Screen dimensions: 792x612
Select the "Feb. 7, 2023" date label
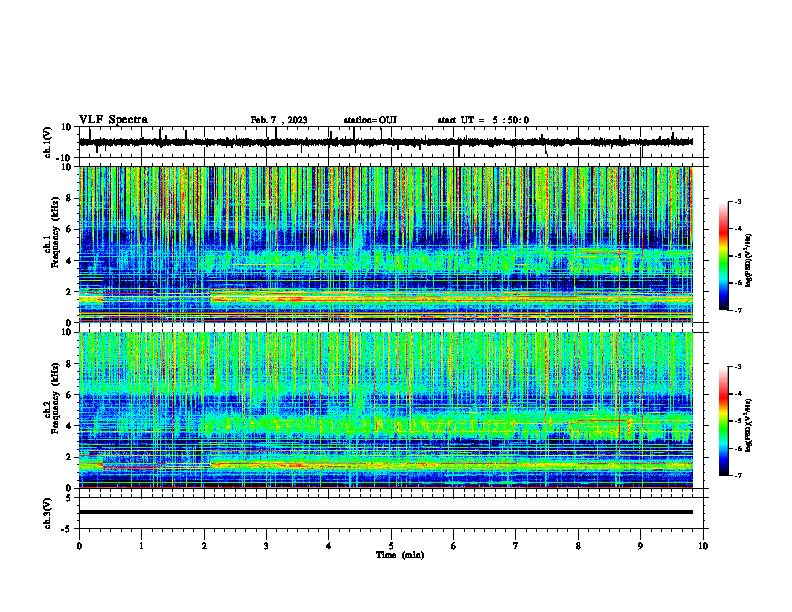(279, 120)
